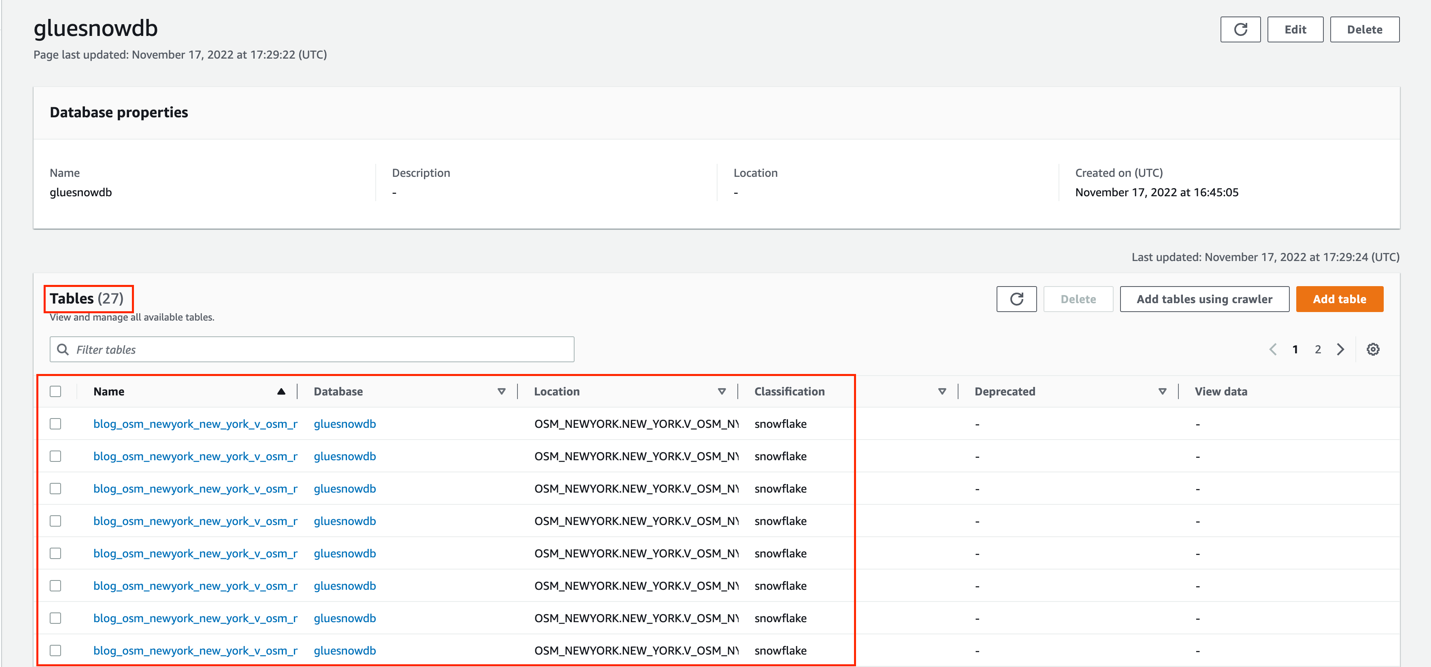Refresh the gluesnowdb database page

(x=1240, y=29)
